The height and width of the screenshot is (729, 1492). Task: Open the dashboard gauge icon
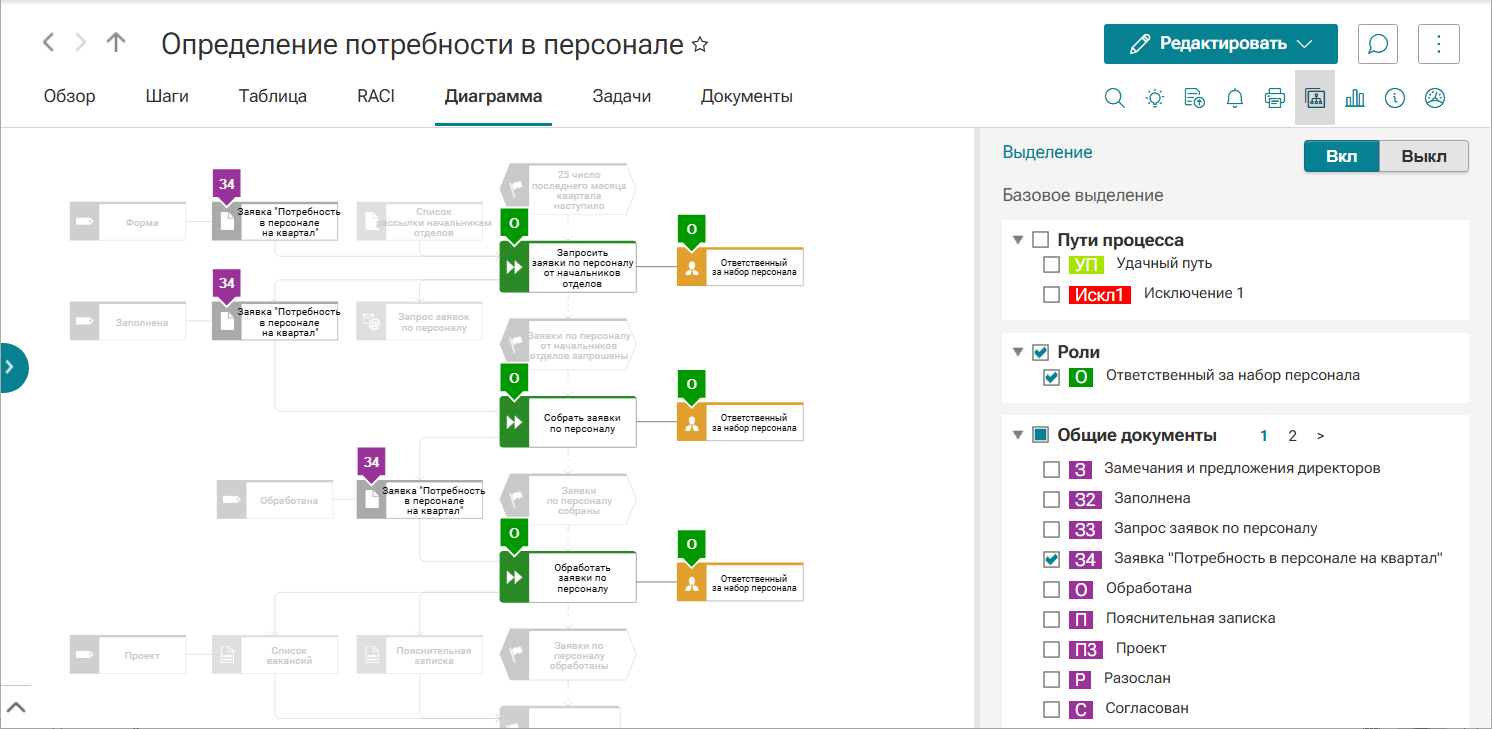point(1435,98)
